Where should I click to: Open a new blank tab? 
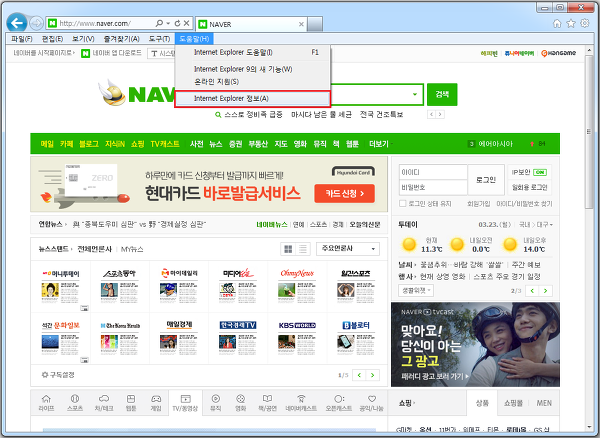(315, 24)
